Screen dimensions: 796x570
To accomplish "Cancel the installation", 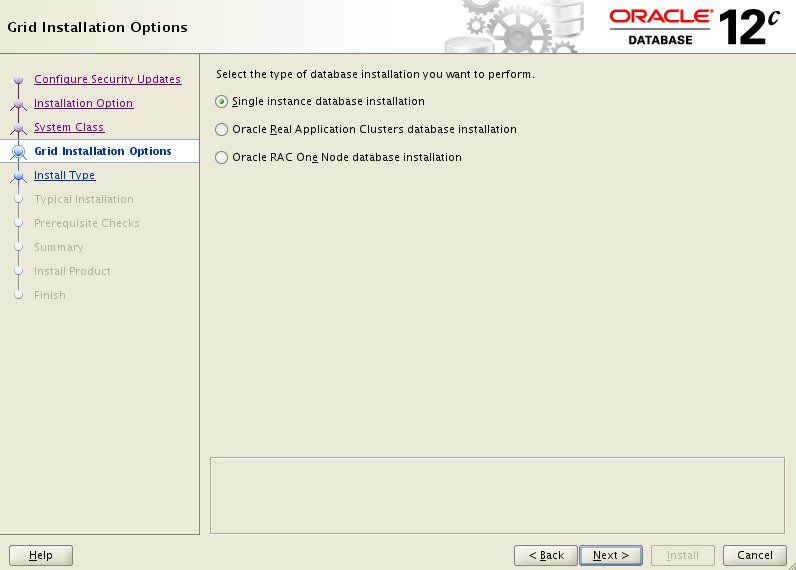I will coord(754,555).
